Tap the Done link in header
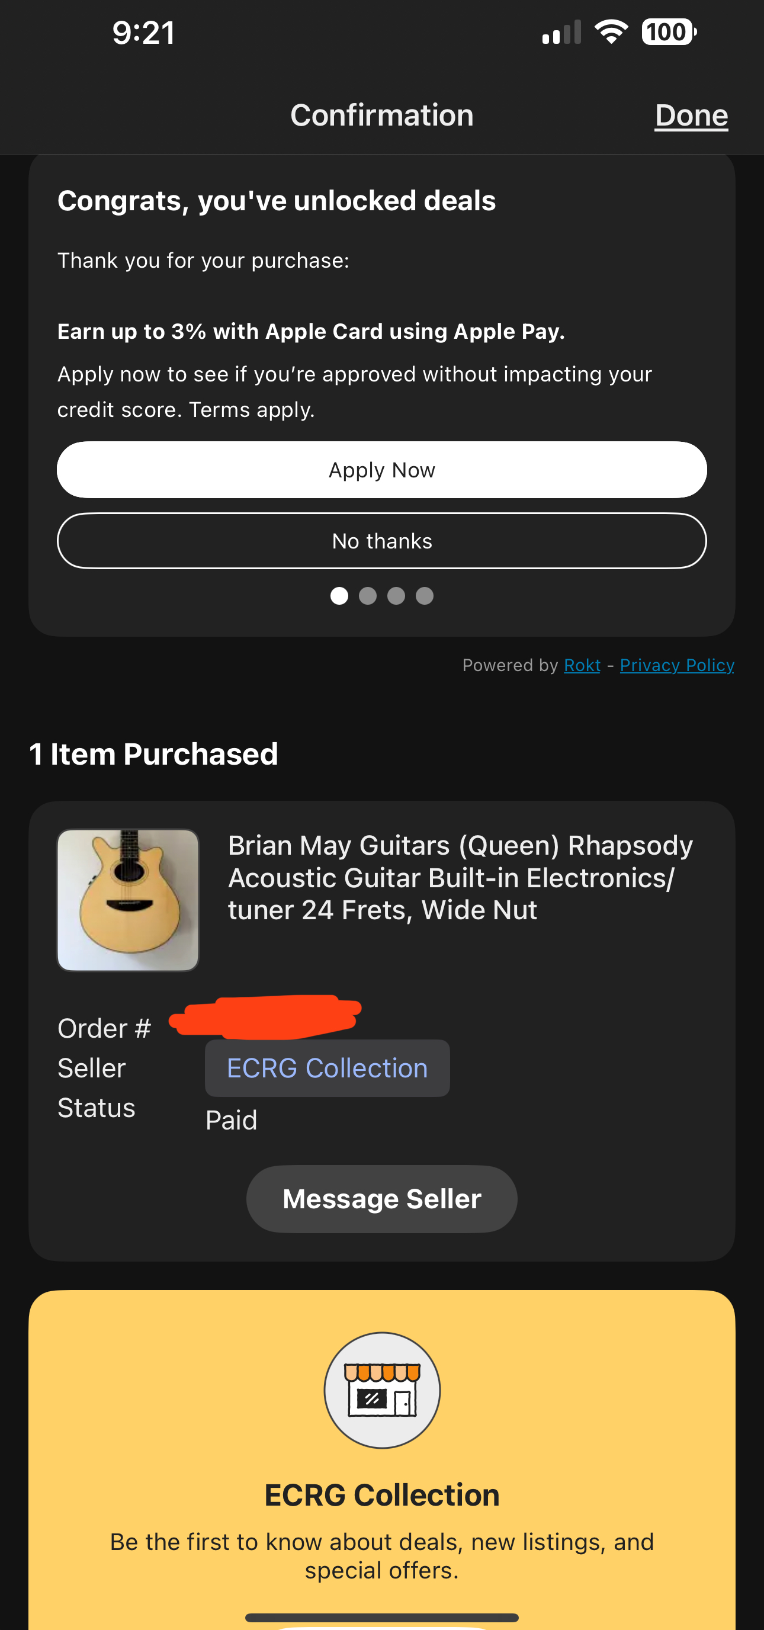The width and height of the screenshot is (764, 1630). tap(691, 116)
